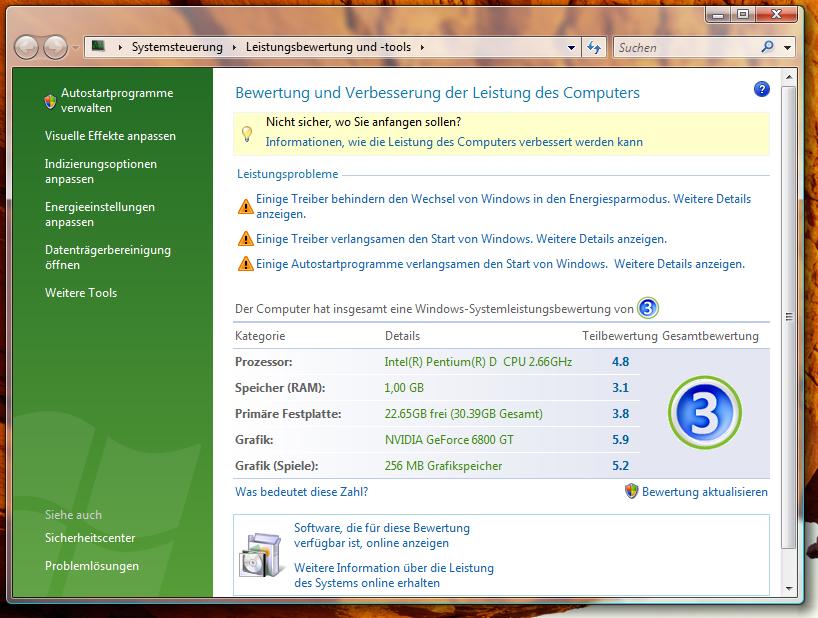This screenshot has height=618, width=818.
Task: Click warning icon for Energiesparmodus driver issue
Action: [245, 207]
